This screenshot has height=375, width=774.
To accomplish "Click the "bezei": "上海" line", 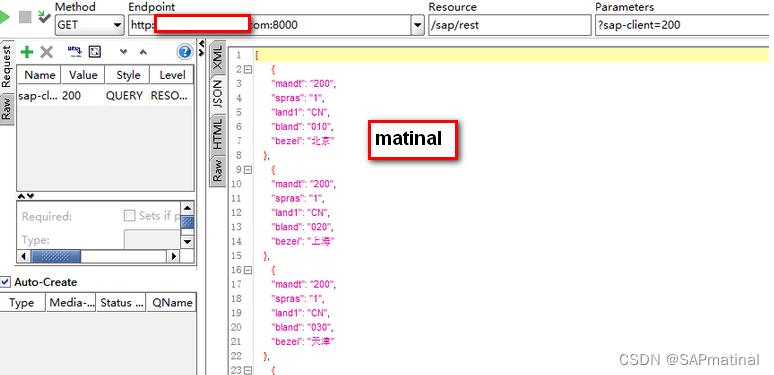I will 302,241.
